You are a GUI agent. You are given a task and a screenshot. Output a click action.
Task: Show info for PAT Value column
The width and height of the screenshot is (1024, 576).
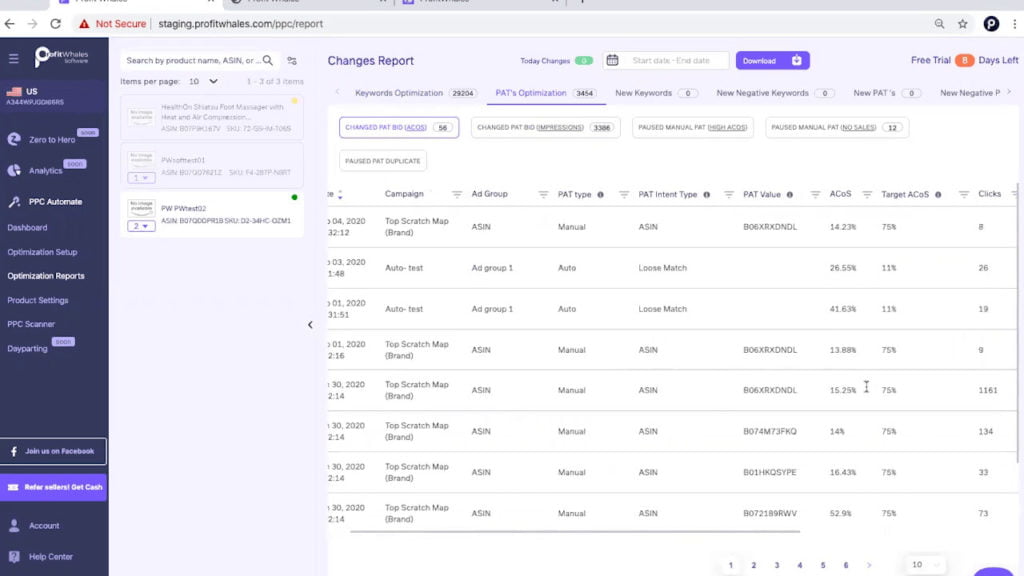[x=790, y=195]
